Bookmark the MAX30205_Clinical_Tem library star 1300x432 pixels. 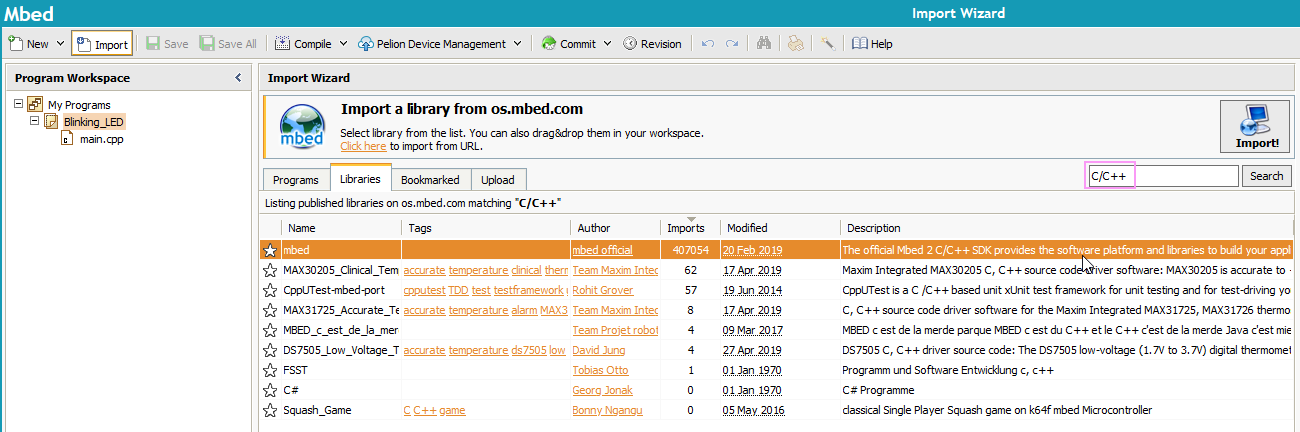tap(270, 270)
